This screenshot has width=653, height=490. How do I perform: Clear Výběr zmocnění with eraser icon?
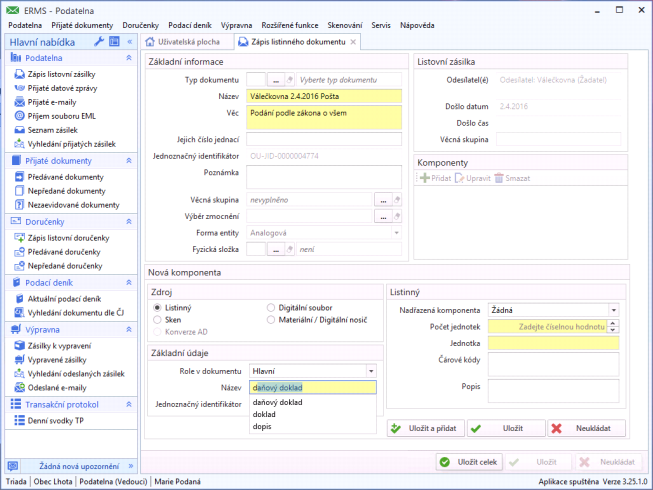[397, 216]
